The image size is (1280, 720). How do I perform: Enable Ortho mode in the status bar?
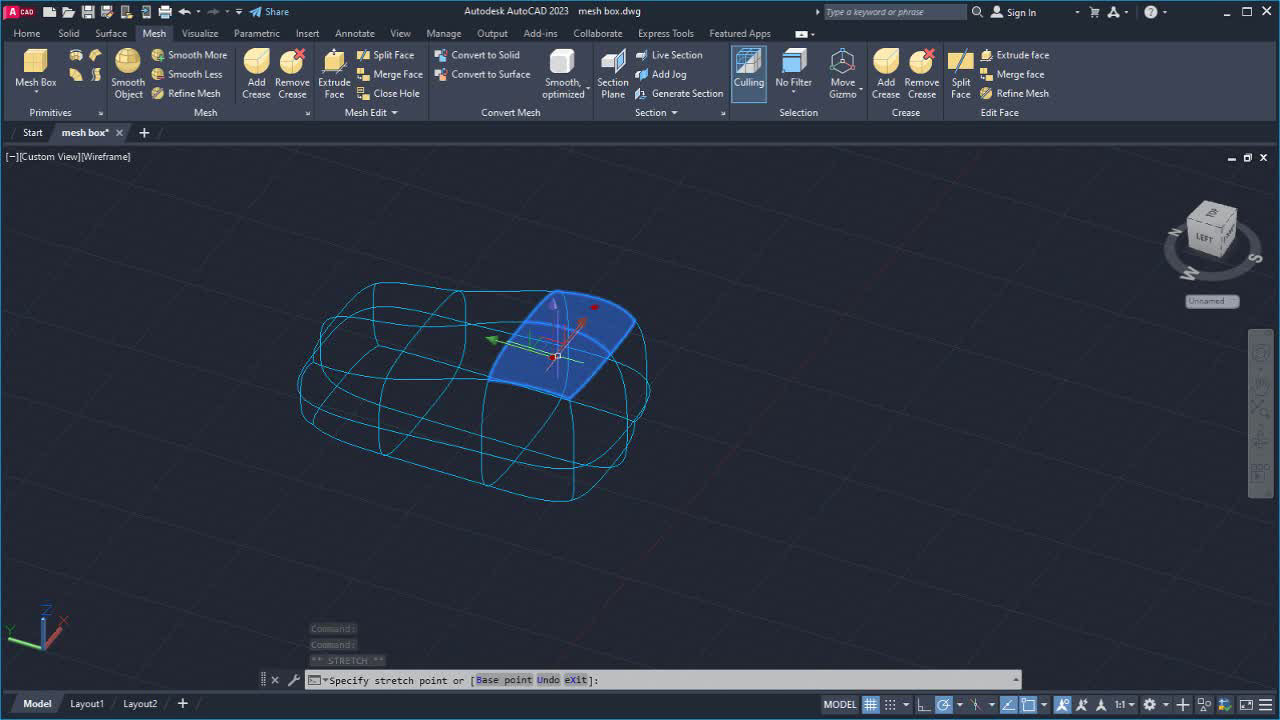[x=925, y=704]
